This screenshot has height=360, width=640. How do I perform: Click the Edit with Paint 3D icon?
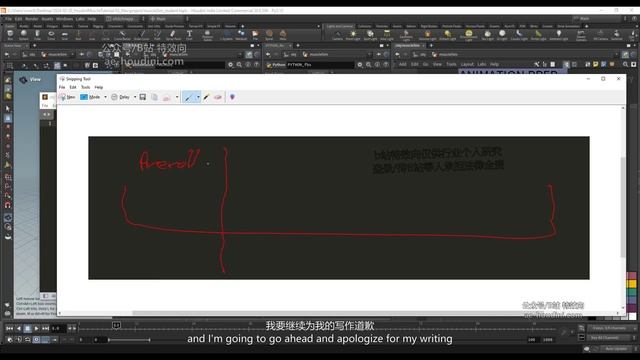pyautogui.click(x=232, y=97)
